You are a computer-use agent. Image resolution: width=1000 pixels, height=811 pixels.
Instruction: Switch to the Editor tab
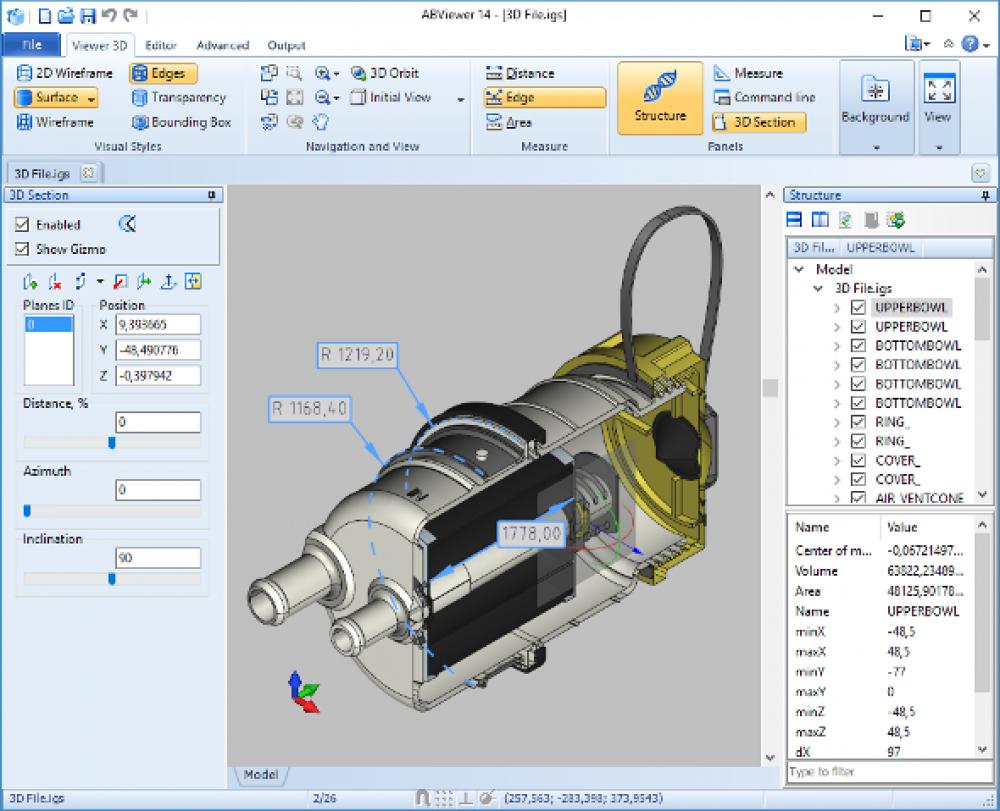click(x=160, y=45)
